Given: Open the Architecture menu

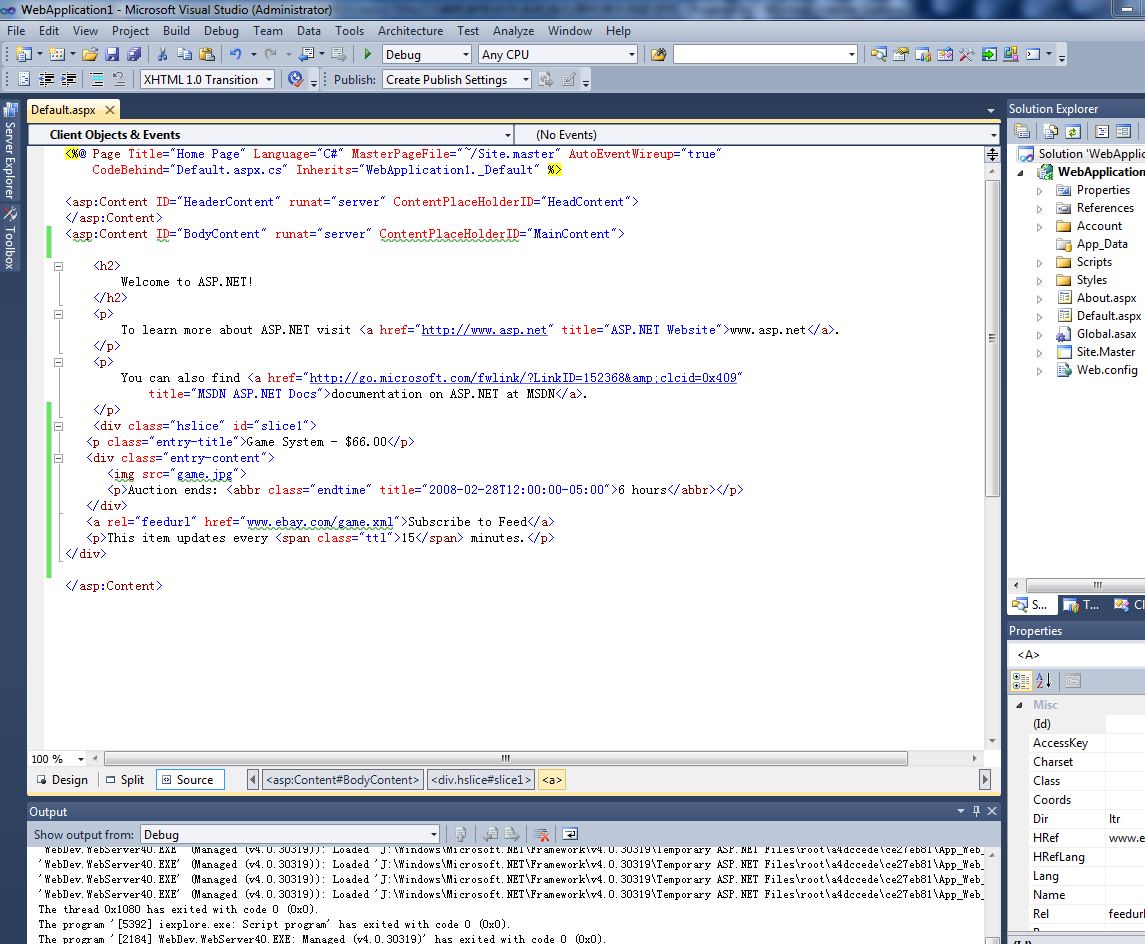Looking at the screenshot, I should tap(410, 31).
